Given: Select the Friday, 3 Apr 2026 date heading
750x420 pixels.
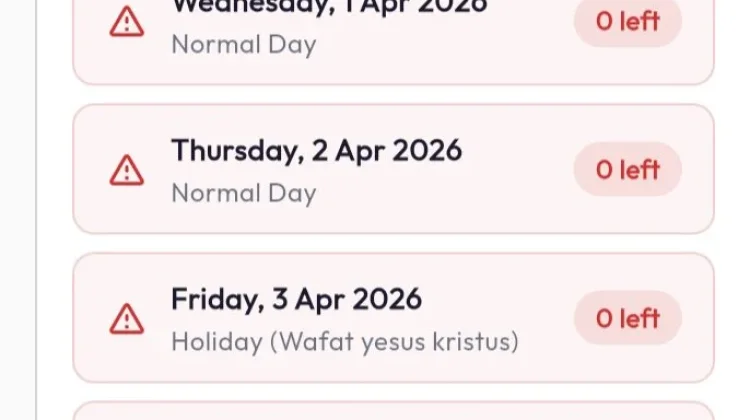Looking at the screenshot, I should click(x=297, y=299).
